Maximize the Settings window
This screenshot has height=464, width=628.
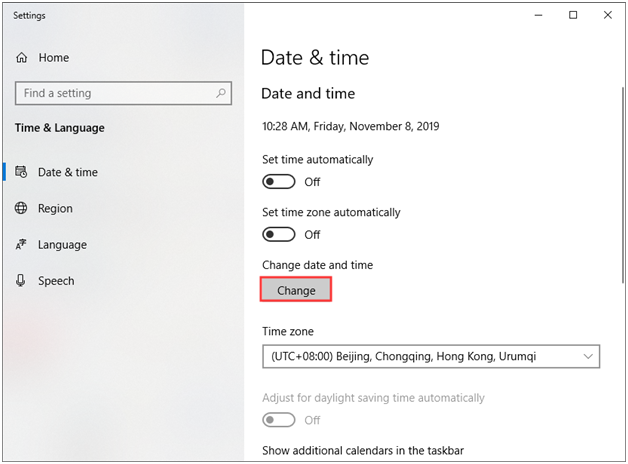pos(573,15)
